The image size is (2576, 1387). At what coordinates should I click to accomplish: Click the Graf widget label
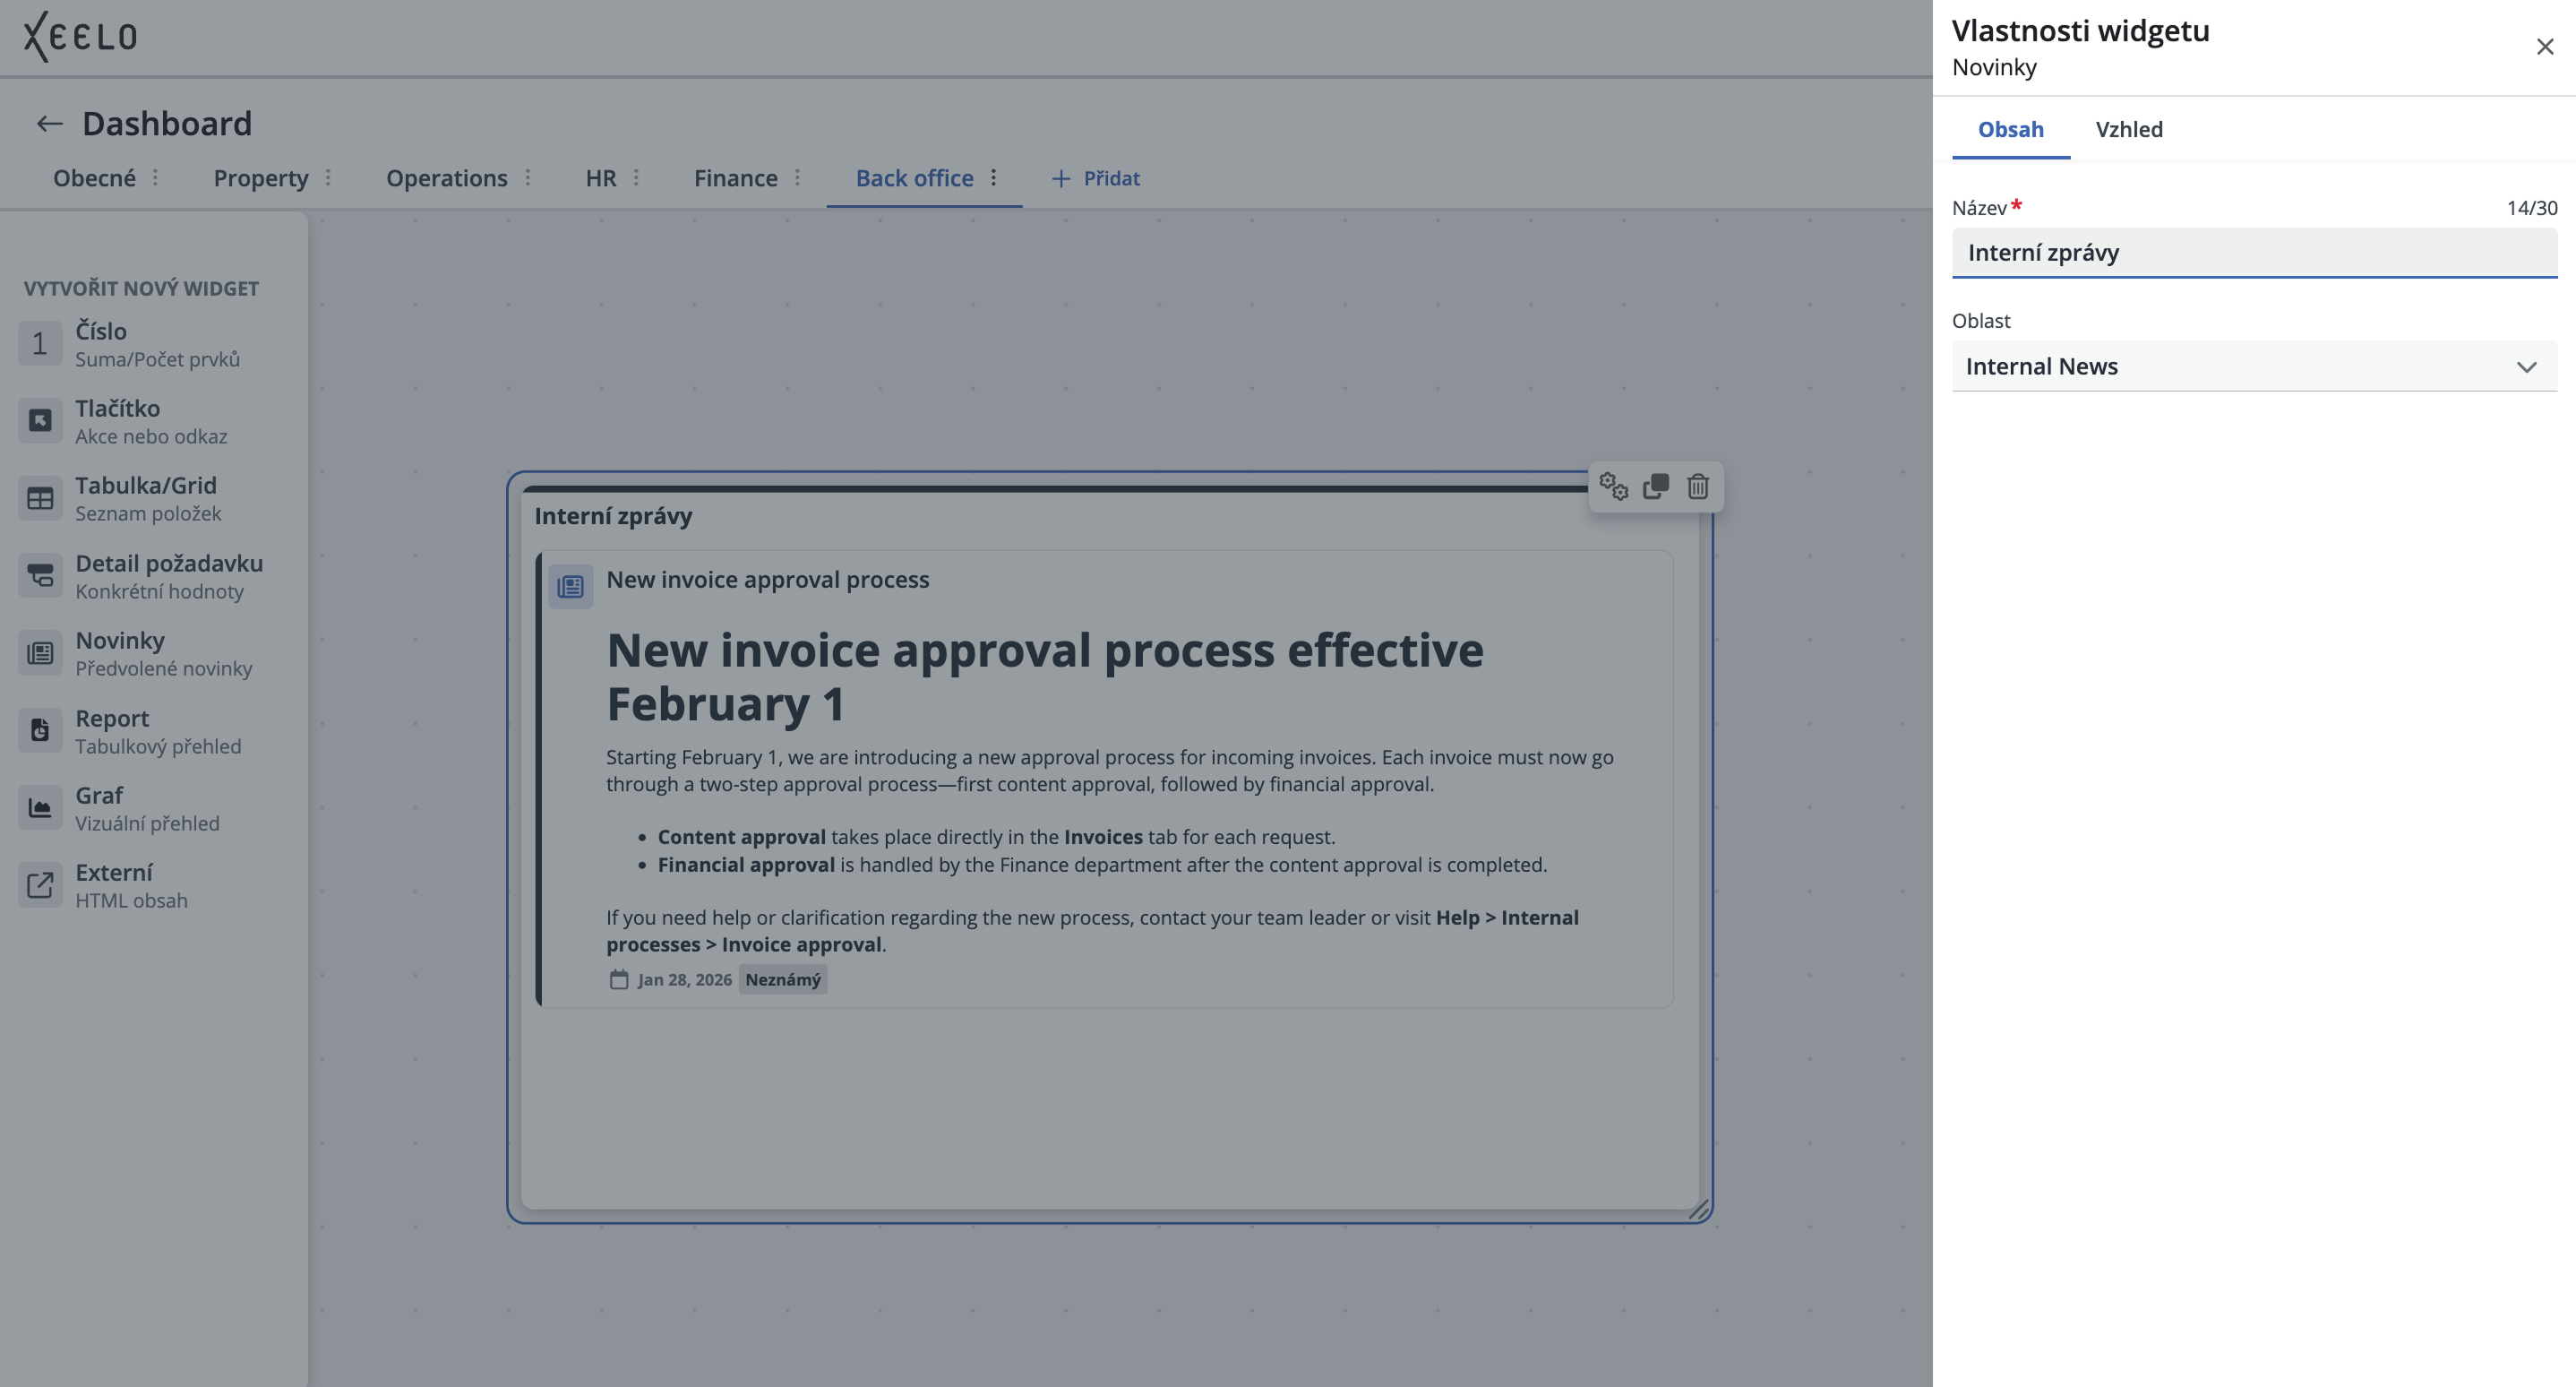(99, 795)
